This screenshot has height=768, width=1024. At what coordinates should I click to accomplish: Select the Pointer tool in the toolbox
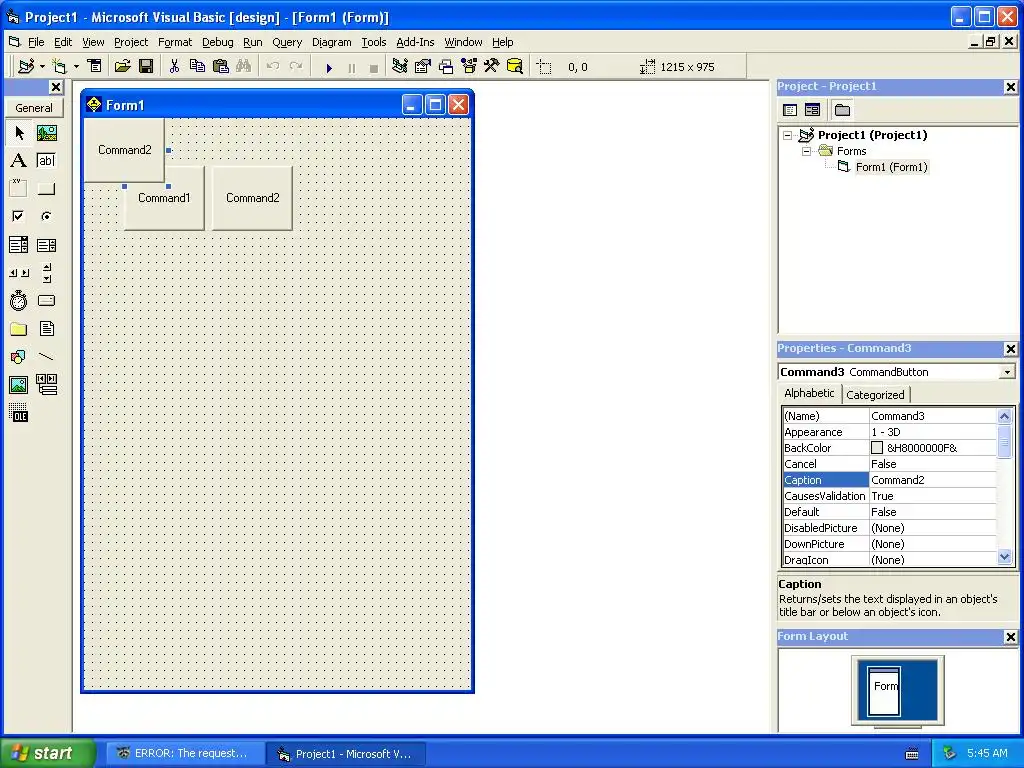tap(19, 133)
